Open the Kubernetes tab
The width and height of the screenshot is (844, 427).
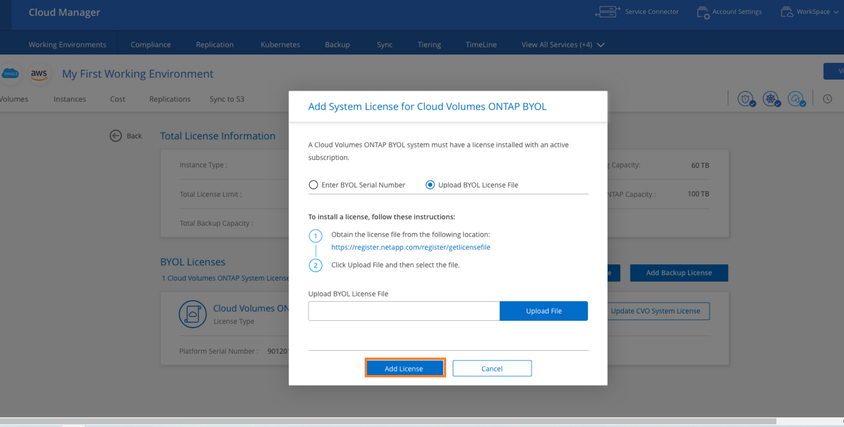click(280, 45)
